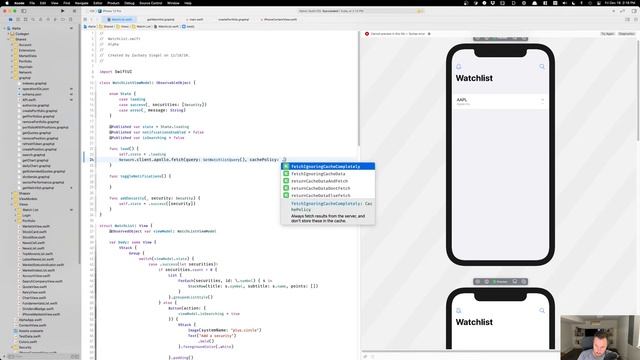The width and height of the screenshot is (640, 360).
Task: Collapse the Alpha project root
Action: point(5,29)
